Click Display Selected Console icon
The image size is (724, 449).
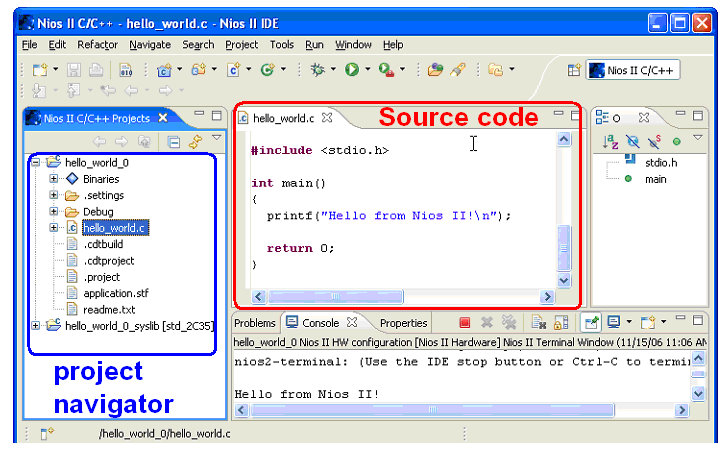pos(614,322)
